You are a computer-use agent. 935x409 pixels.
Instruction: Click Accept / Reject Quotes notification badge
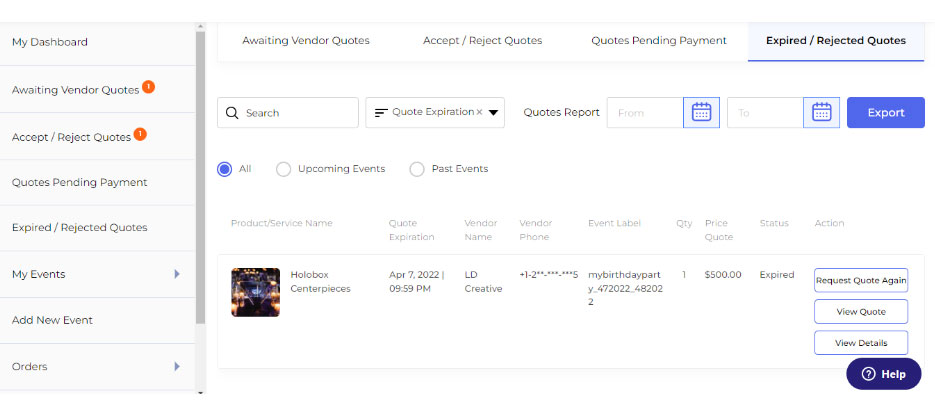pyautogui.click(x=140, y=134)
